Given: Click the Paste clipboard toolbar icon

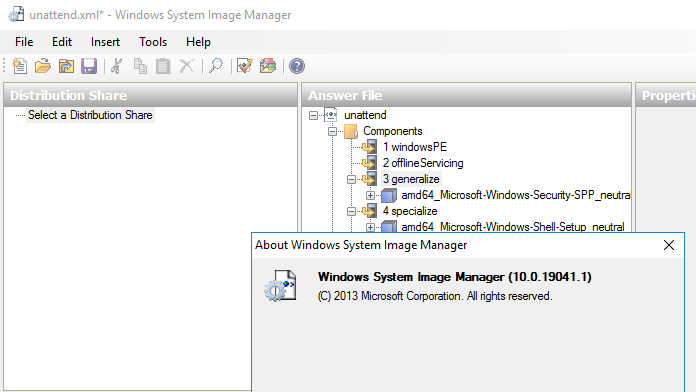Looking at the screenshot, I should coord(163,66).
